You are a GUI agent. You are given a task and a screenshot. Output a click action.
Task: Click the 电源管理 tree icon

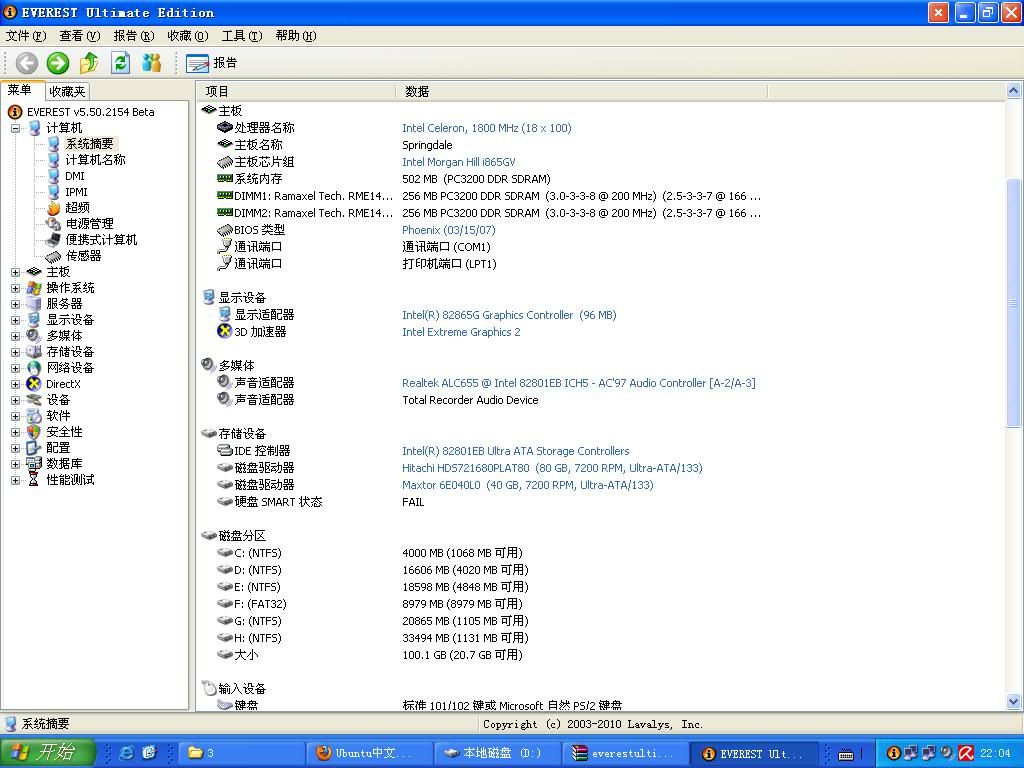[54, 224]
